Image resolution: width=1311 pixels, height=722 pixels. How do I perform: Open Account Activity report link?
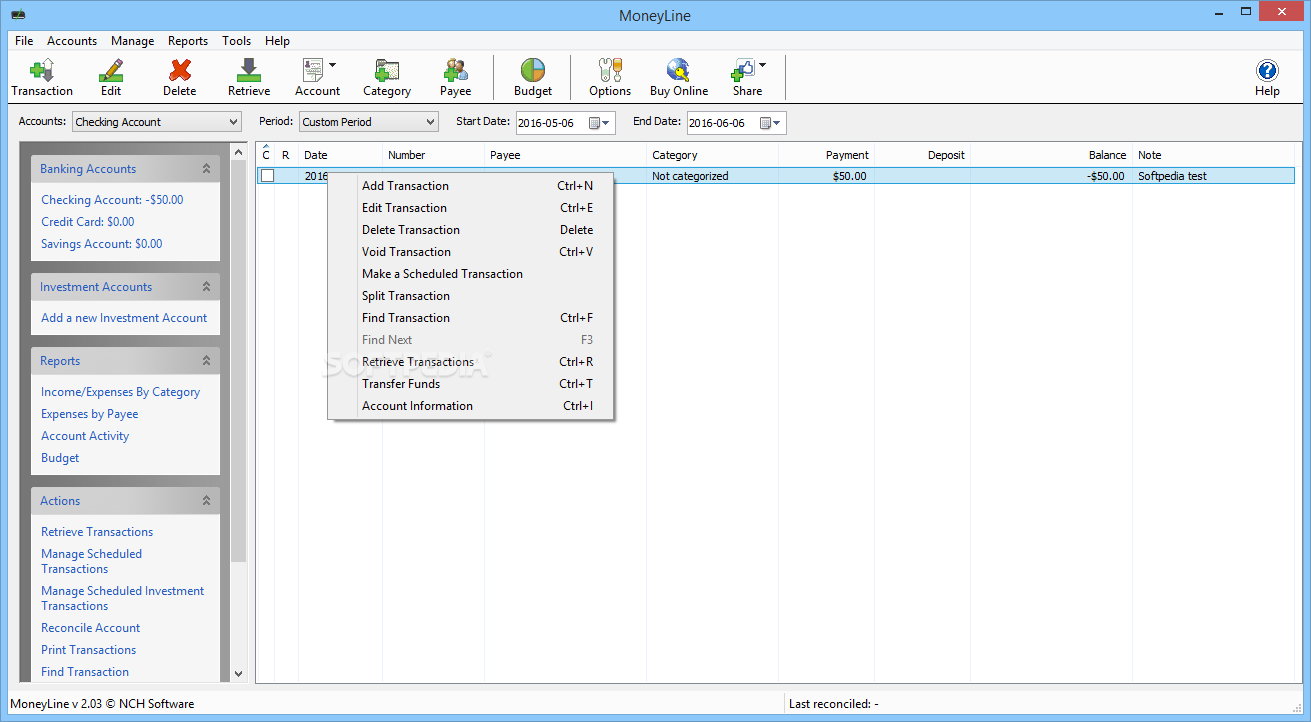[85, 436]
